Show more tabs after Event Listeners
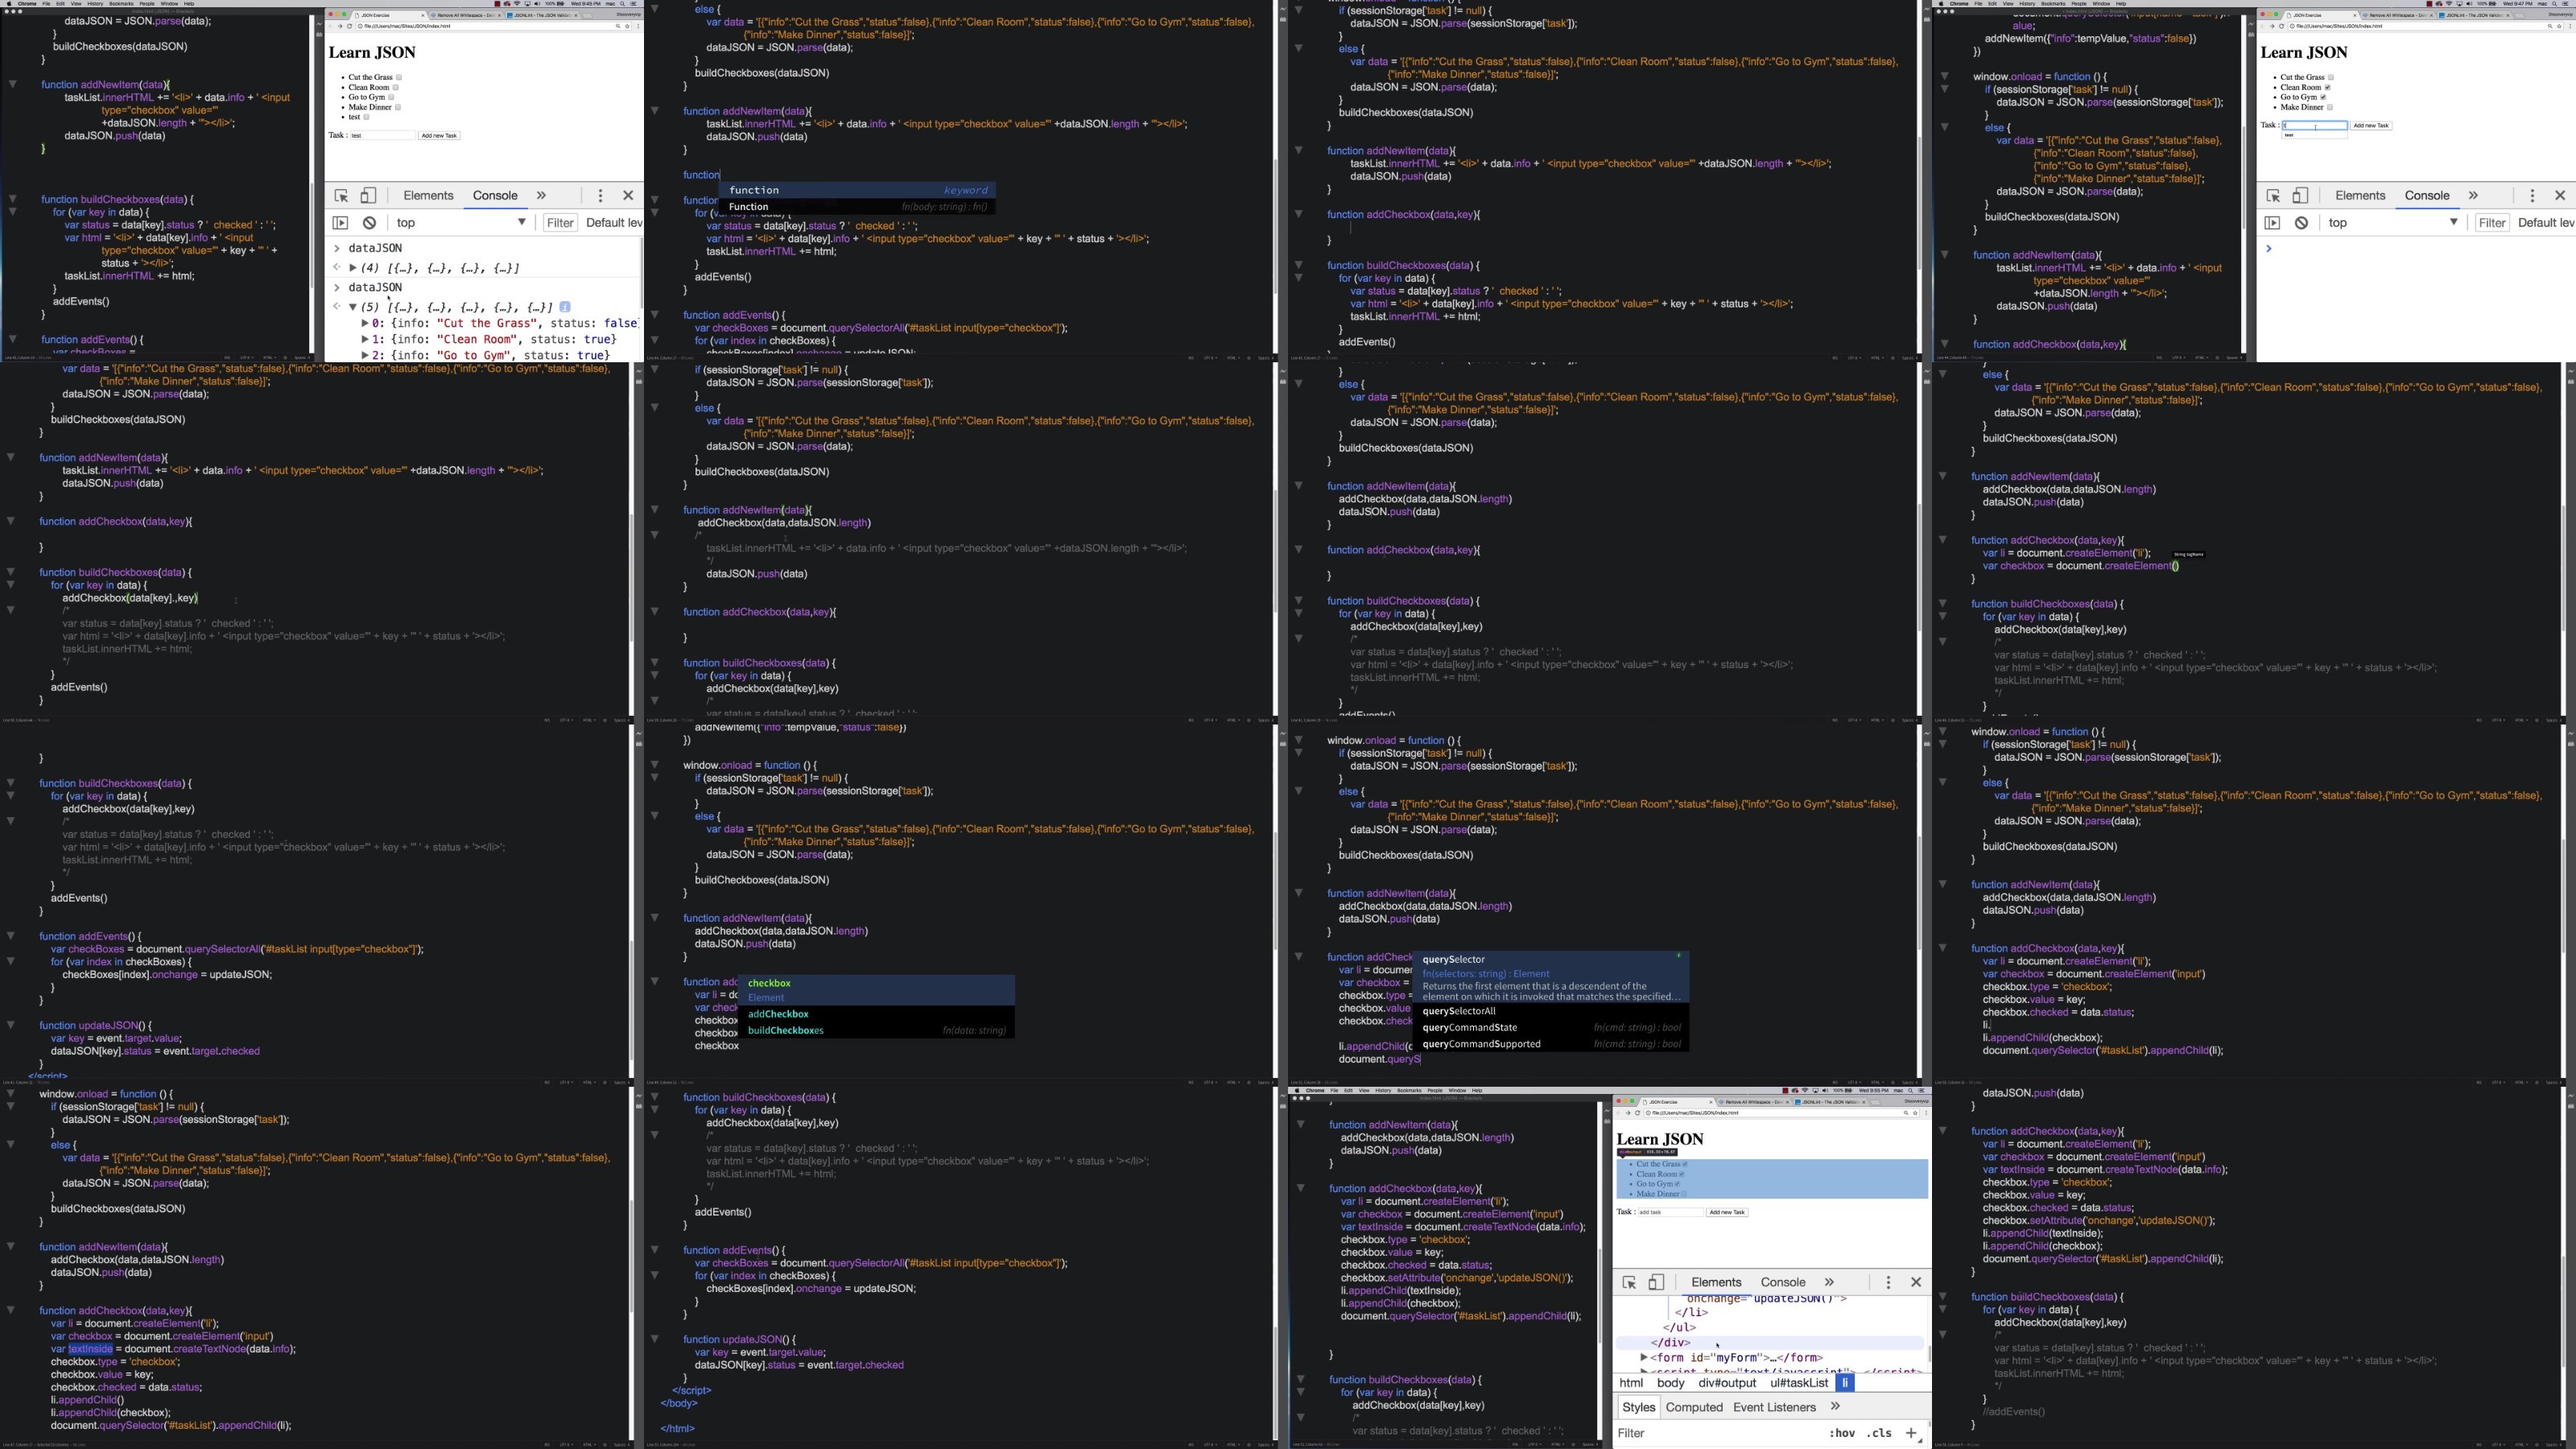 point(1835,1407)
